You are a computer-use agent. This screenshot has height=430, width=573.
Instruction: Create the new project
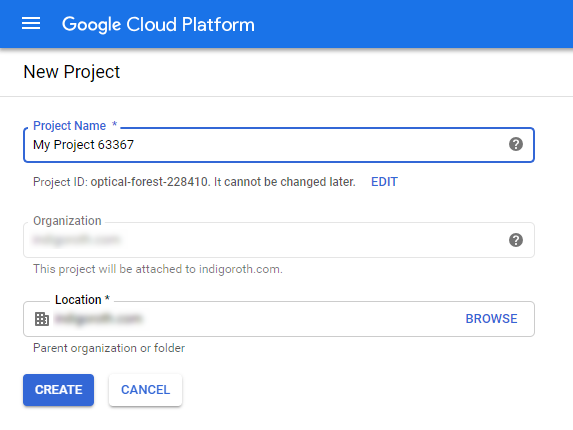pyautogui.click(x=58, y=390)
